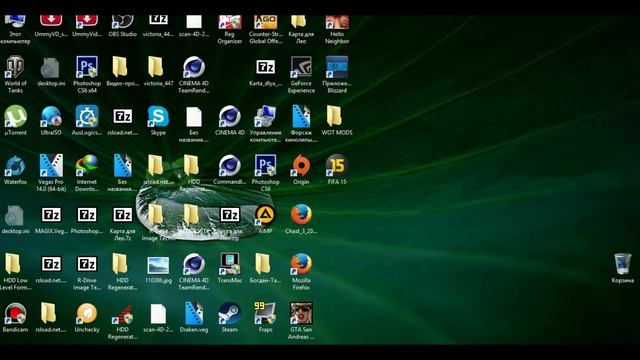Launch Steam from the desktop

(230, 314)
